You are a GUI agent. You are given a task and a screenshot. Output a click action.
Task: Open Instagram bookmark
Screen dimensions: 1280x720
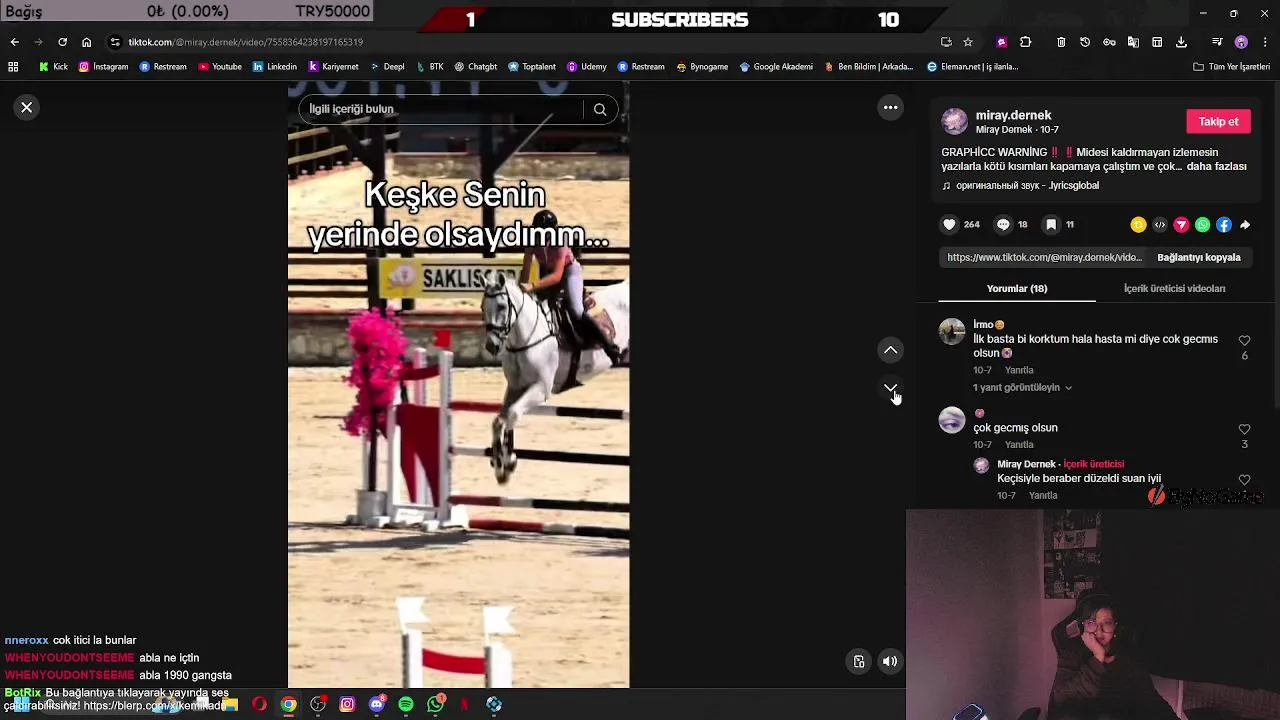[103, 67]
